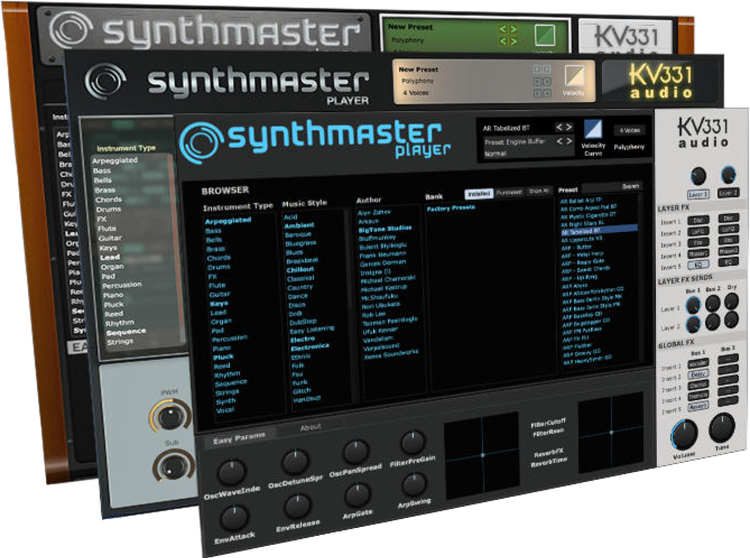Screen dimensions: 750x558
Task: Click the Show All bank button
Action: pos(538,193)
